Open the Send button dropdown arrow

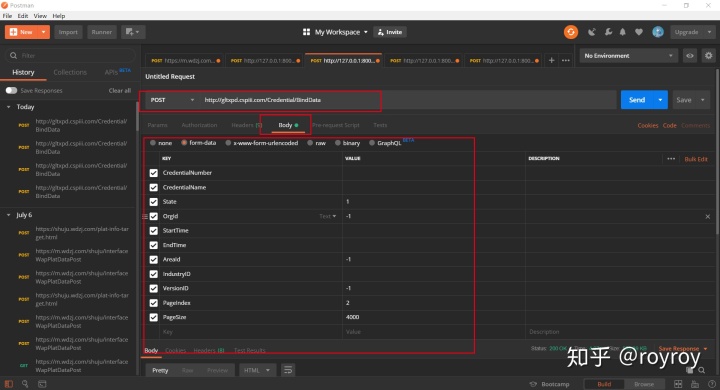click(660, 100)
